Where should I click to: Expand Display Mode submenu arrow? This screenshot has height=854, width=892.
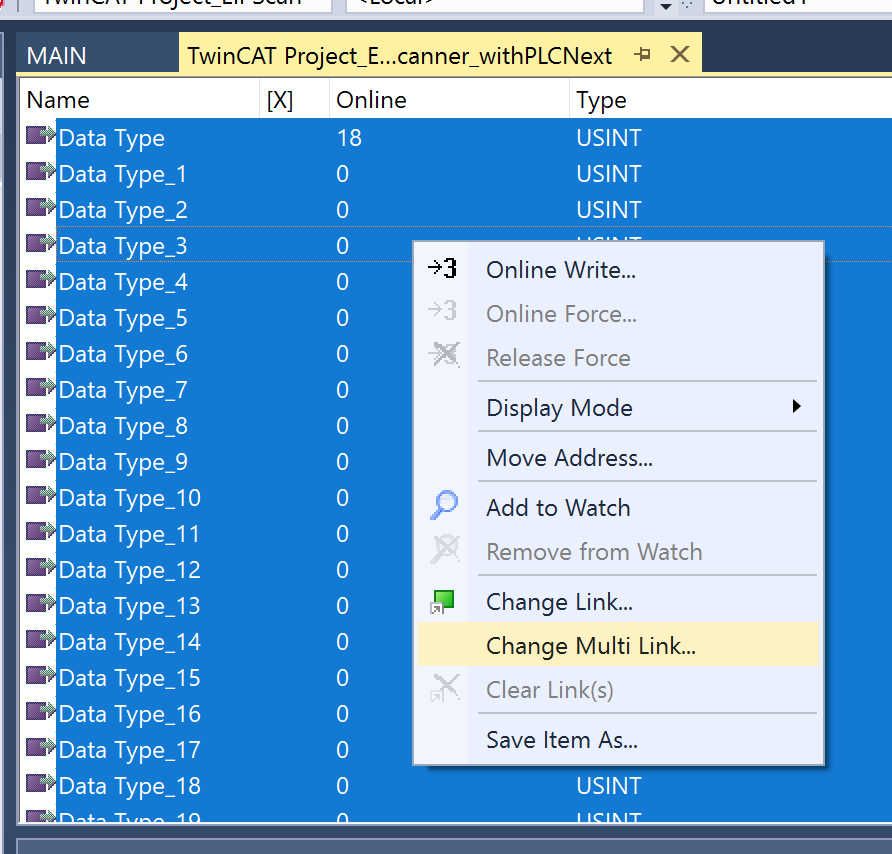(796, 406)
